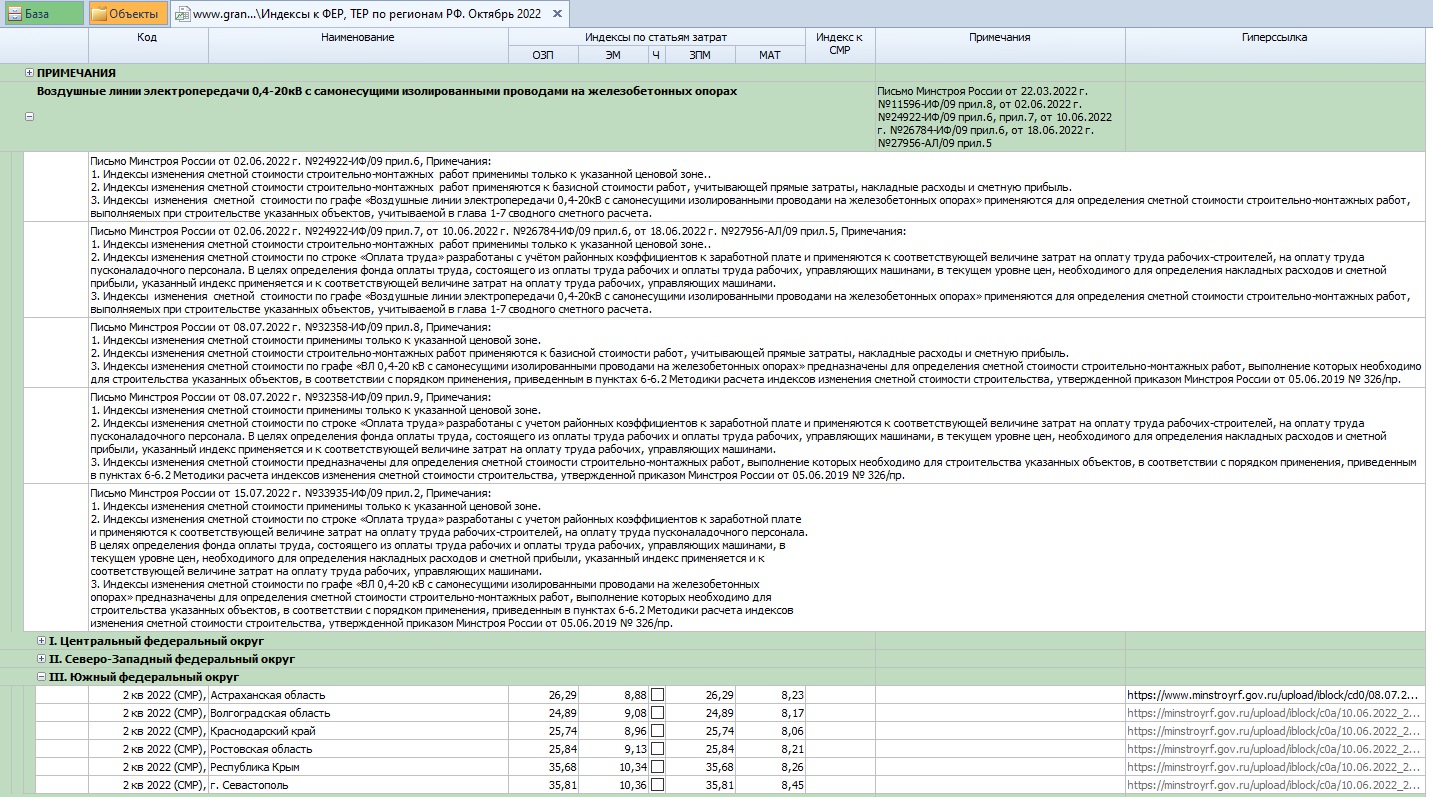Click the ЗПМ column header
This screenshot has height=797, width=1433.
(701, 55)
